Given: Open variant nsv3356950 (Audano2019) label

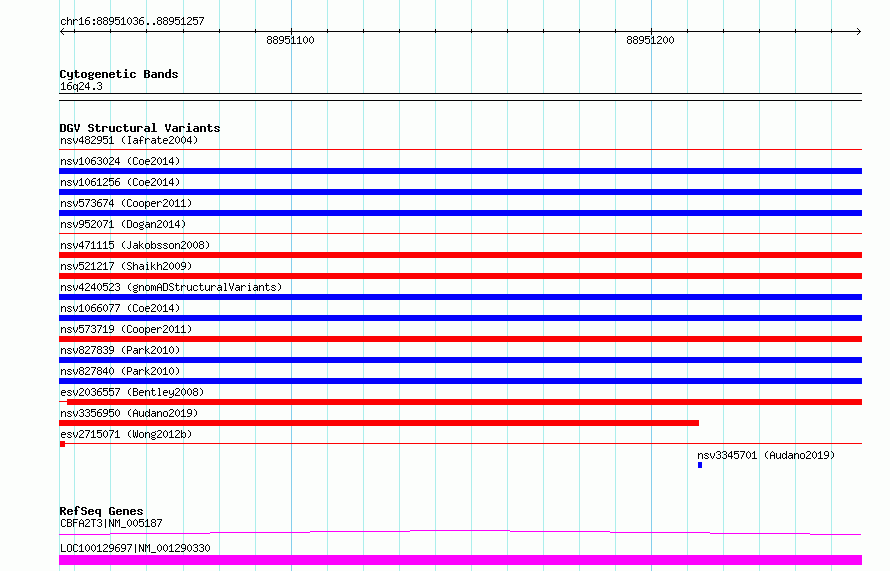Looking at the screenshot, I should coord(129,413).
